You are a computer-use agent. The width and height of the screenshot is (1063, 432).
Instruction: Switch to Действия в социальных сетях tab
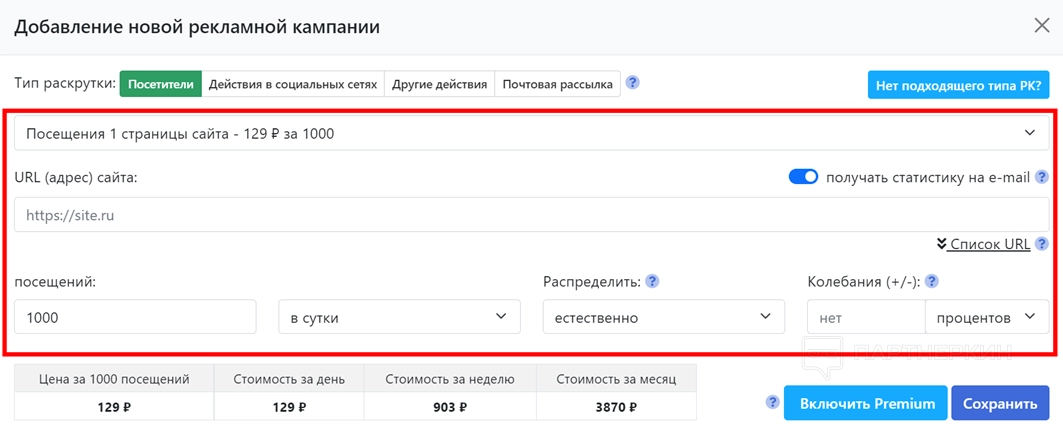294,84
